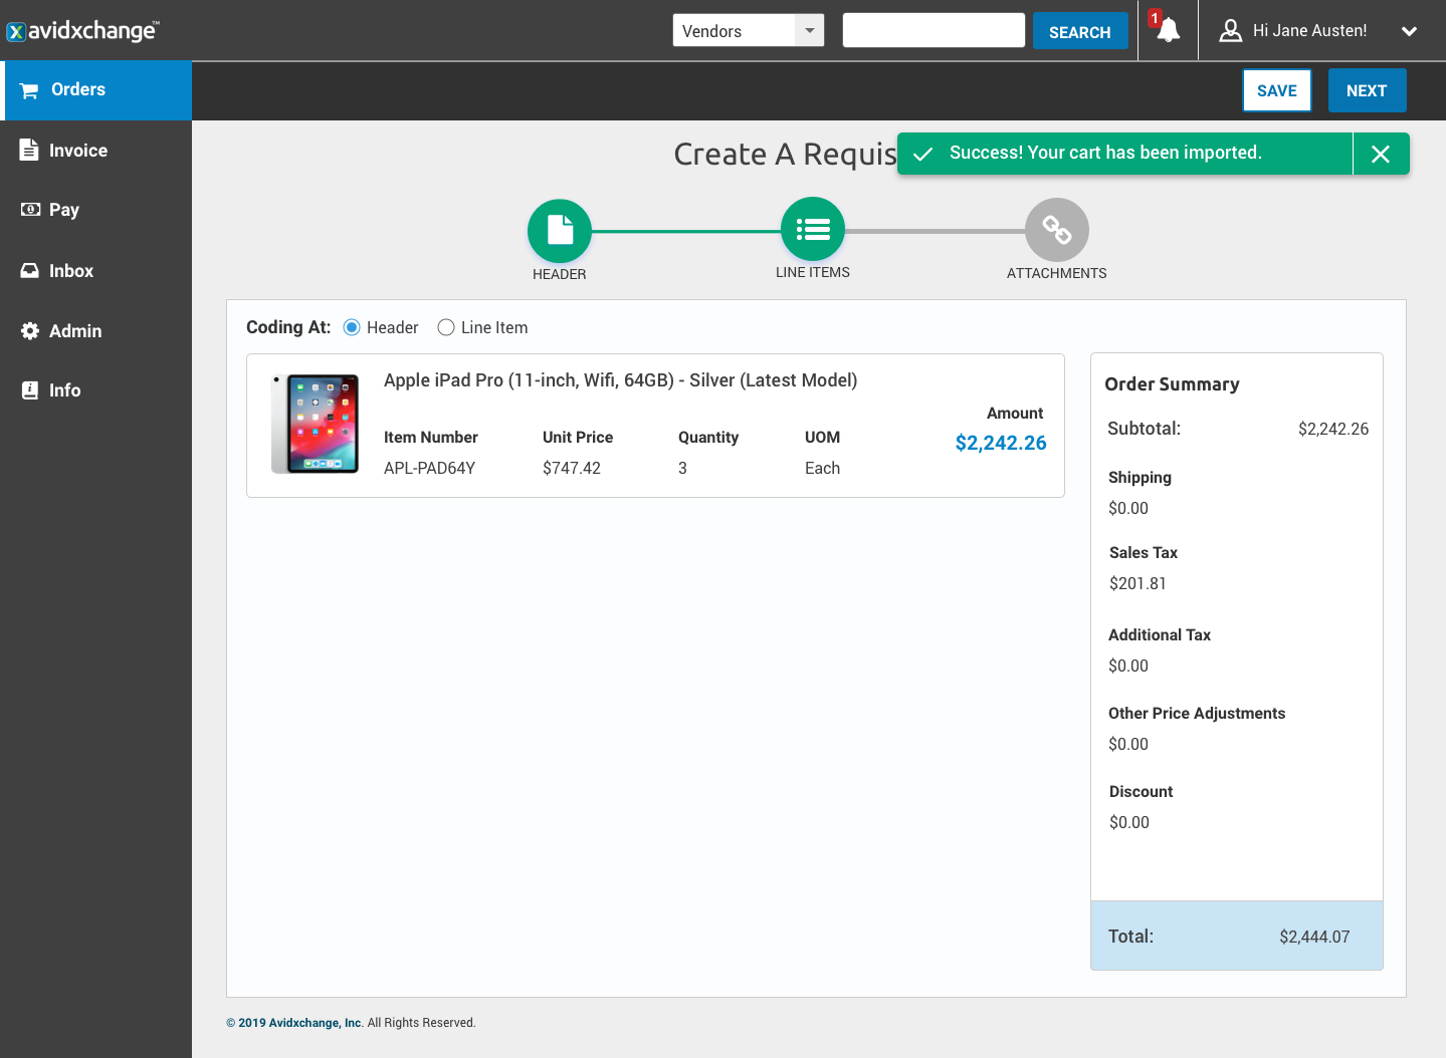
Task: Expand the user account menu chevron
Action: [1409, 31]
